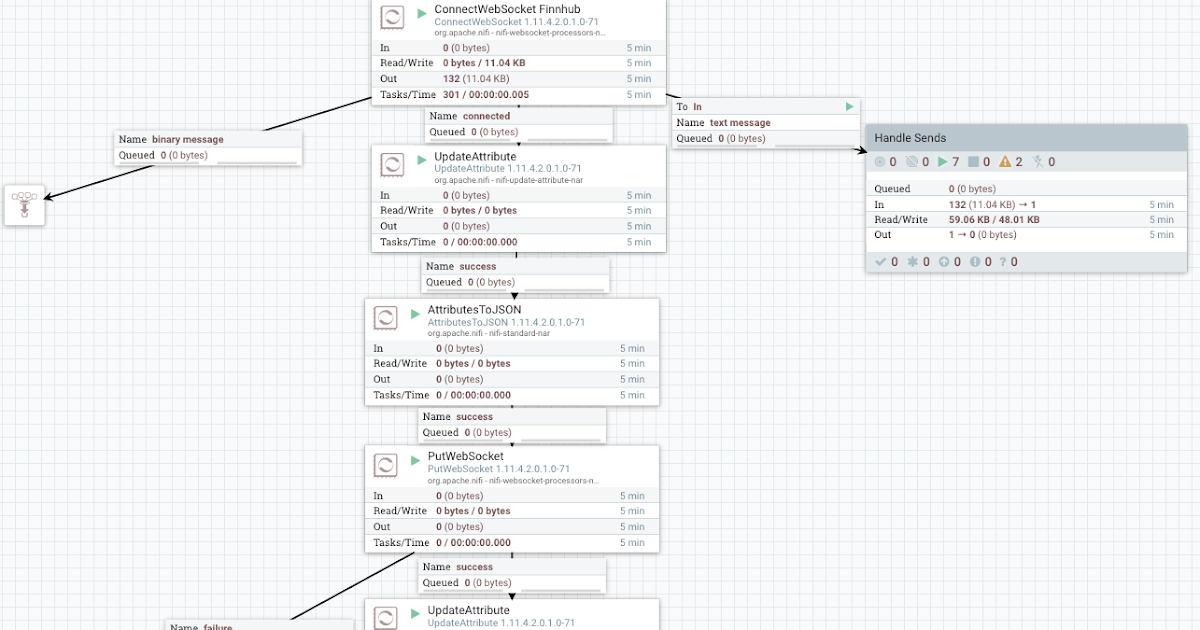Click the To In jump arrow on text message connection
1200x630 pixels.
coord(848,106)
